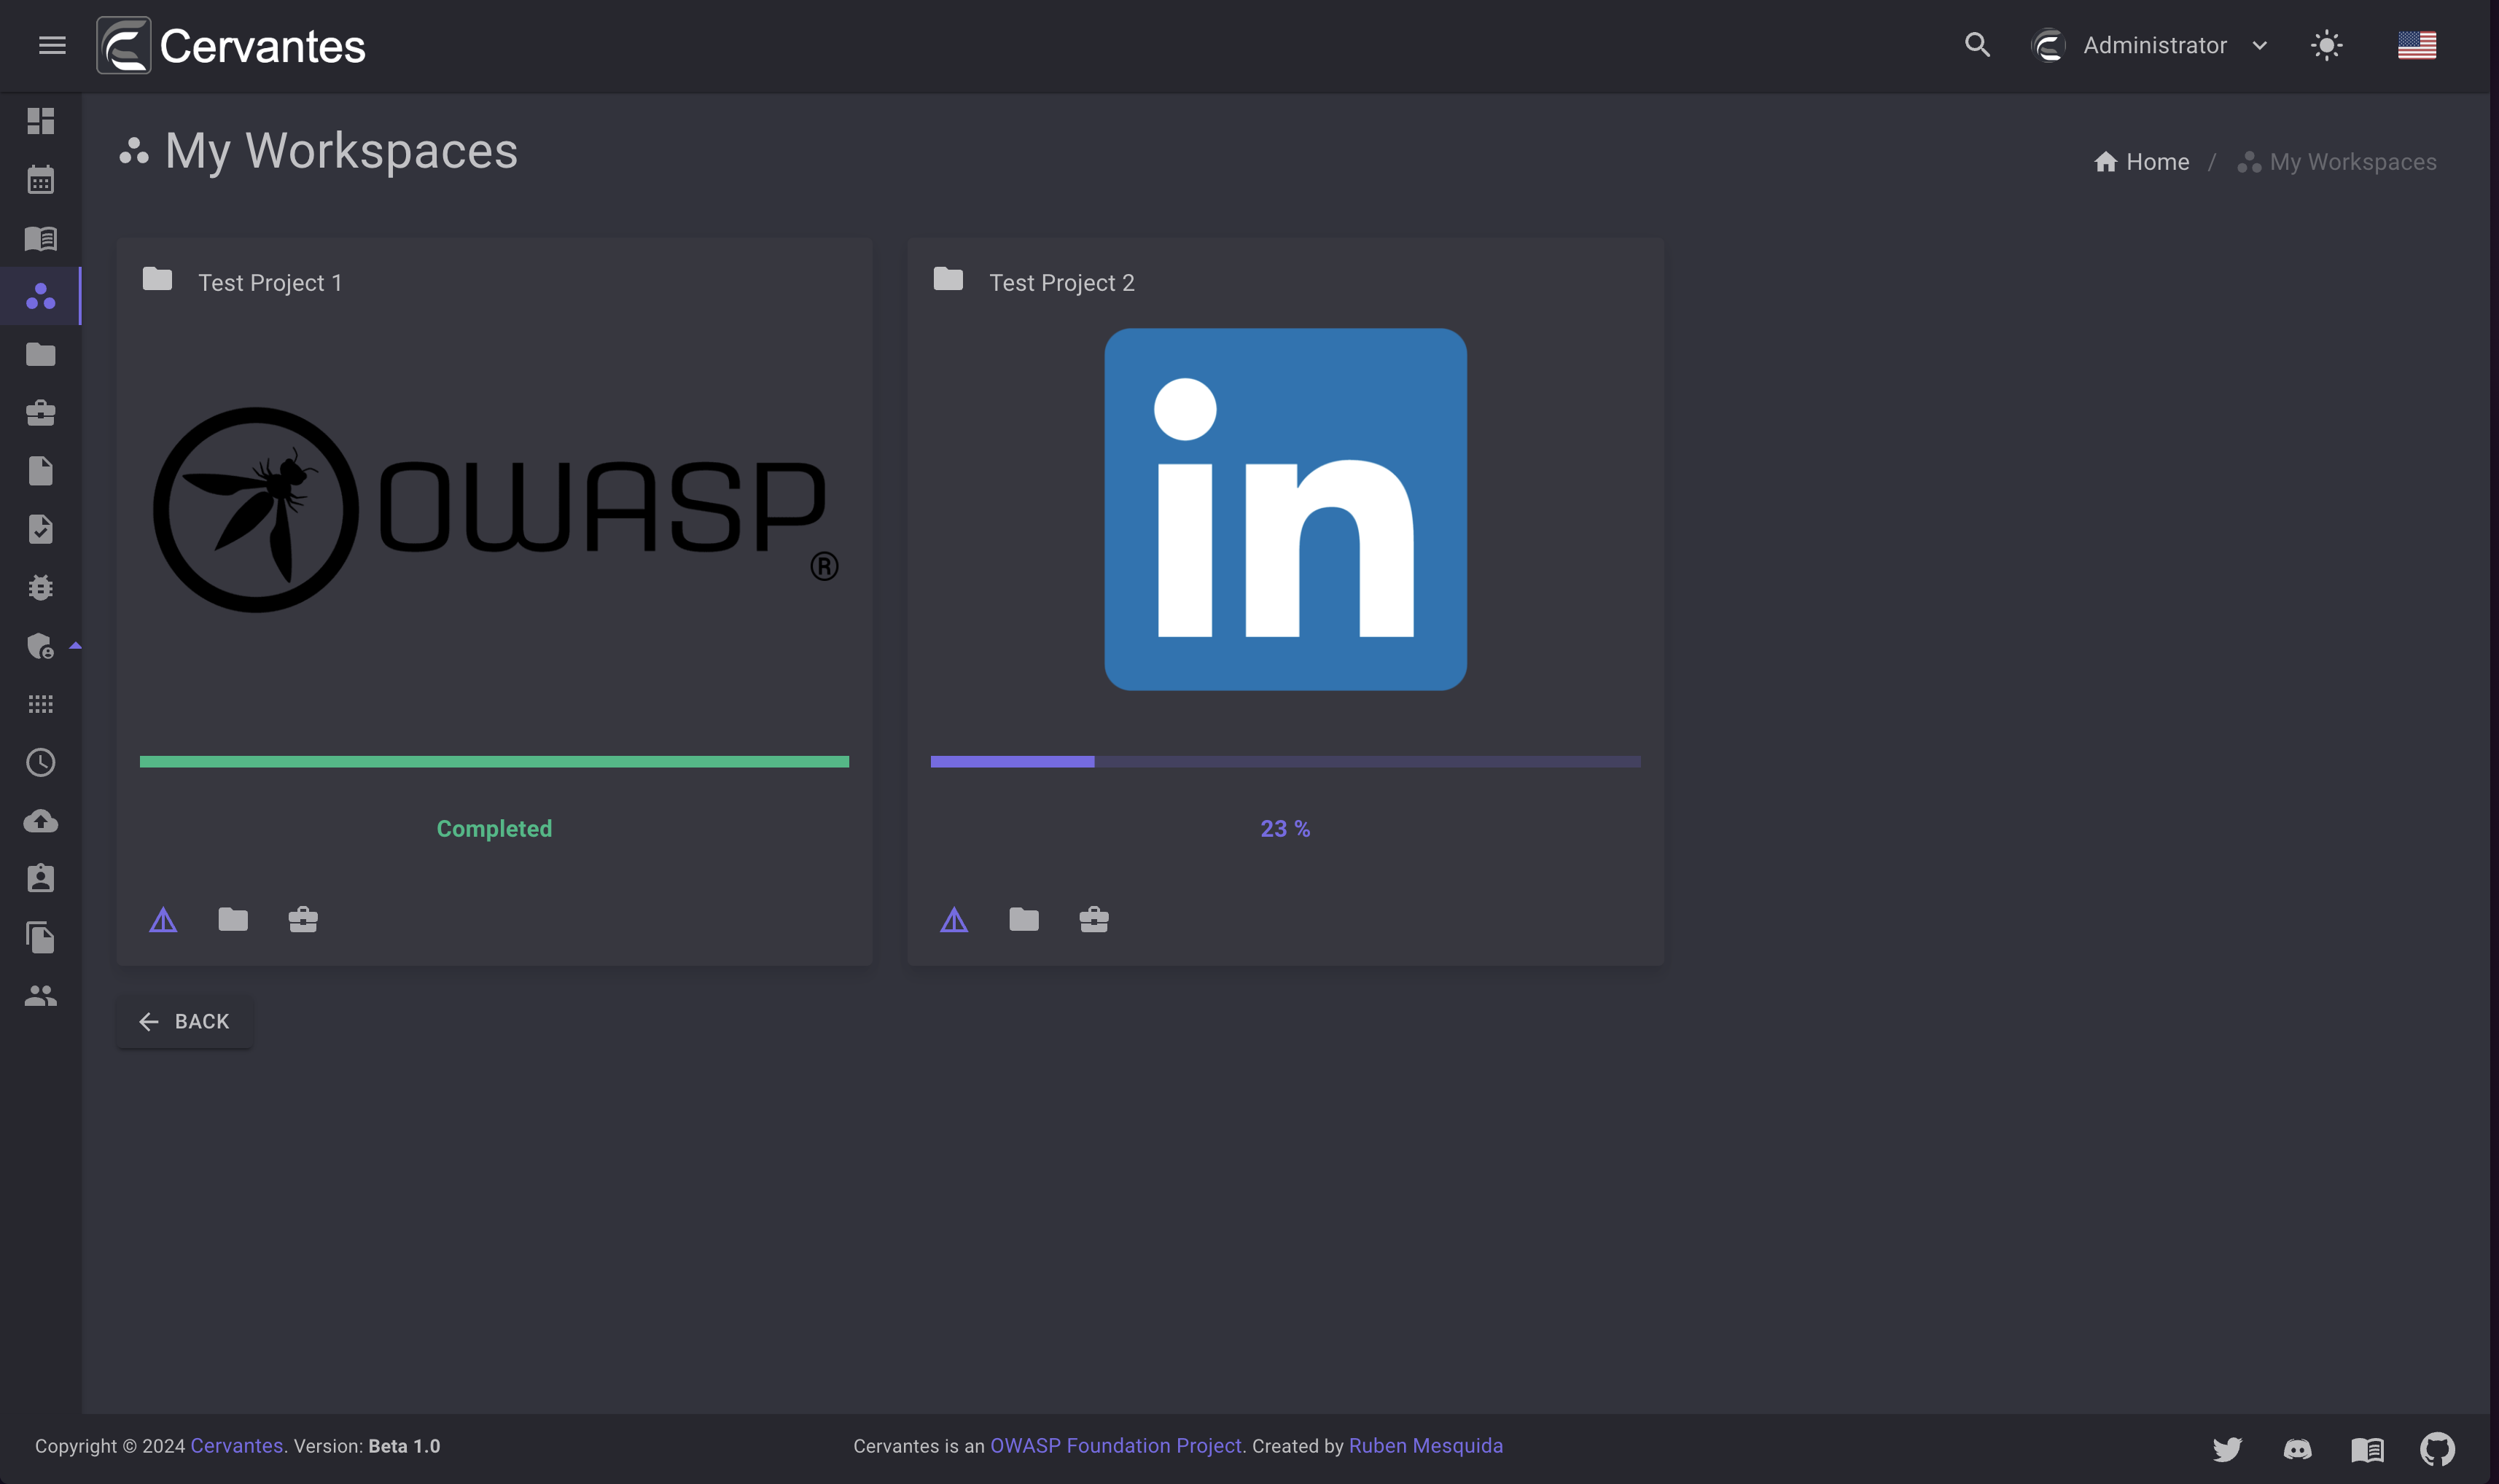
Task: Open Cervantes link in footer copyright
Action: click(237, 1446)
